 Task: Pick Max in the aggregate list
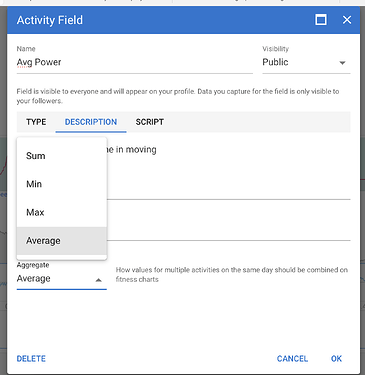pos(62,212)
